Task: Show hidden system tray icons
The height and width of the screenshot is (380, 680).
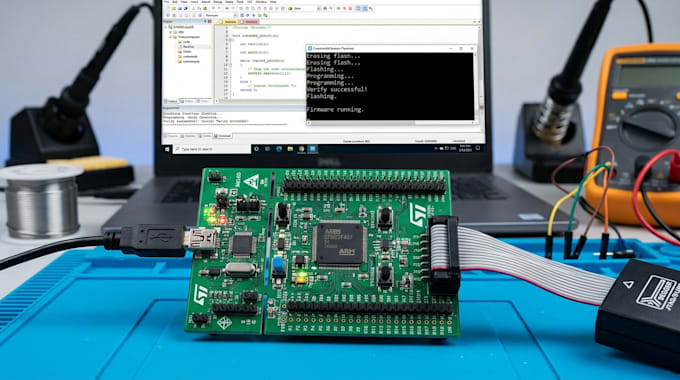Action: pyautogui.click(x=436, y=148)
